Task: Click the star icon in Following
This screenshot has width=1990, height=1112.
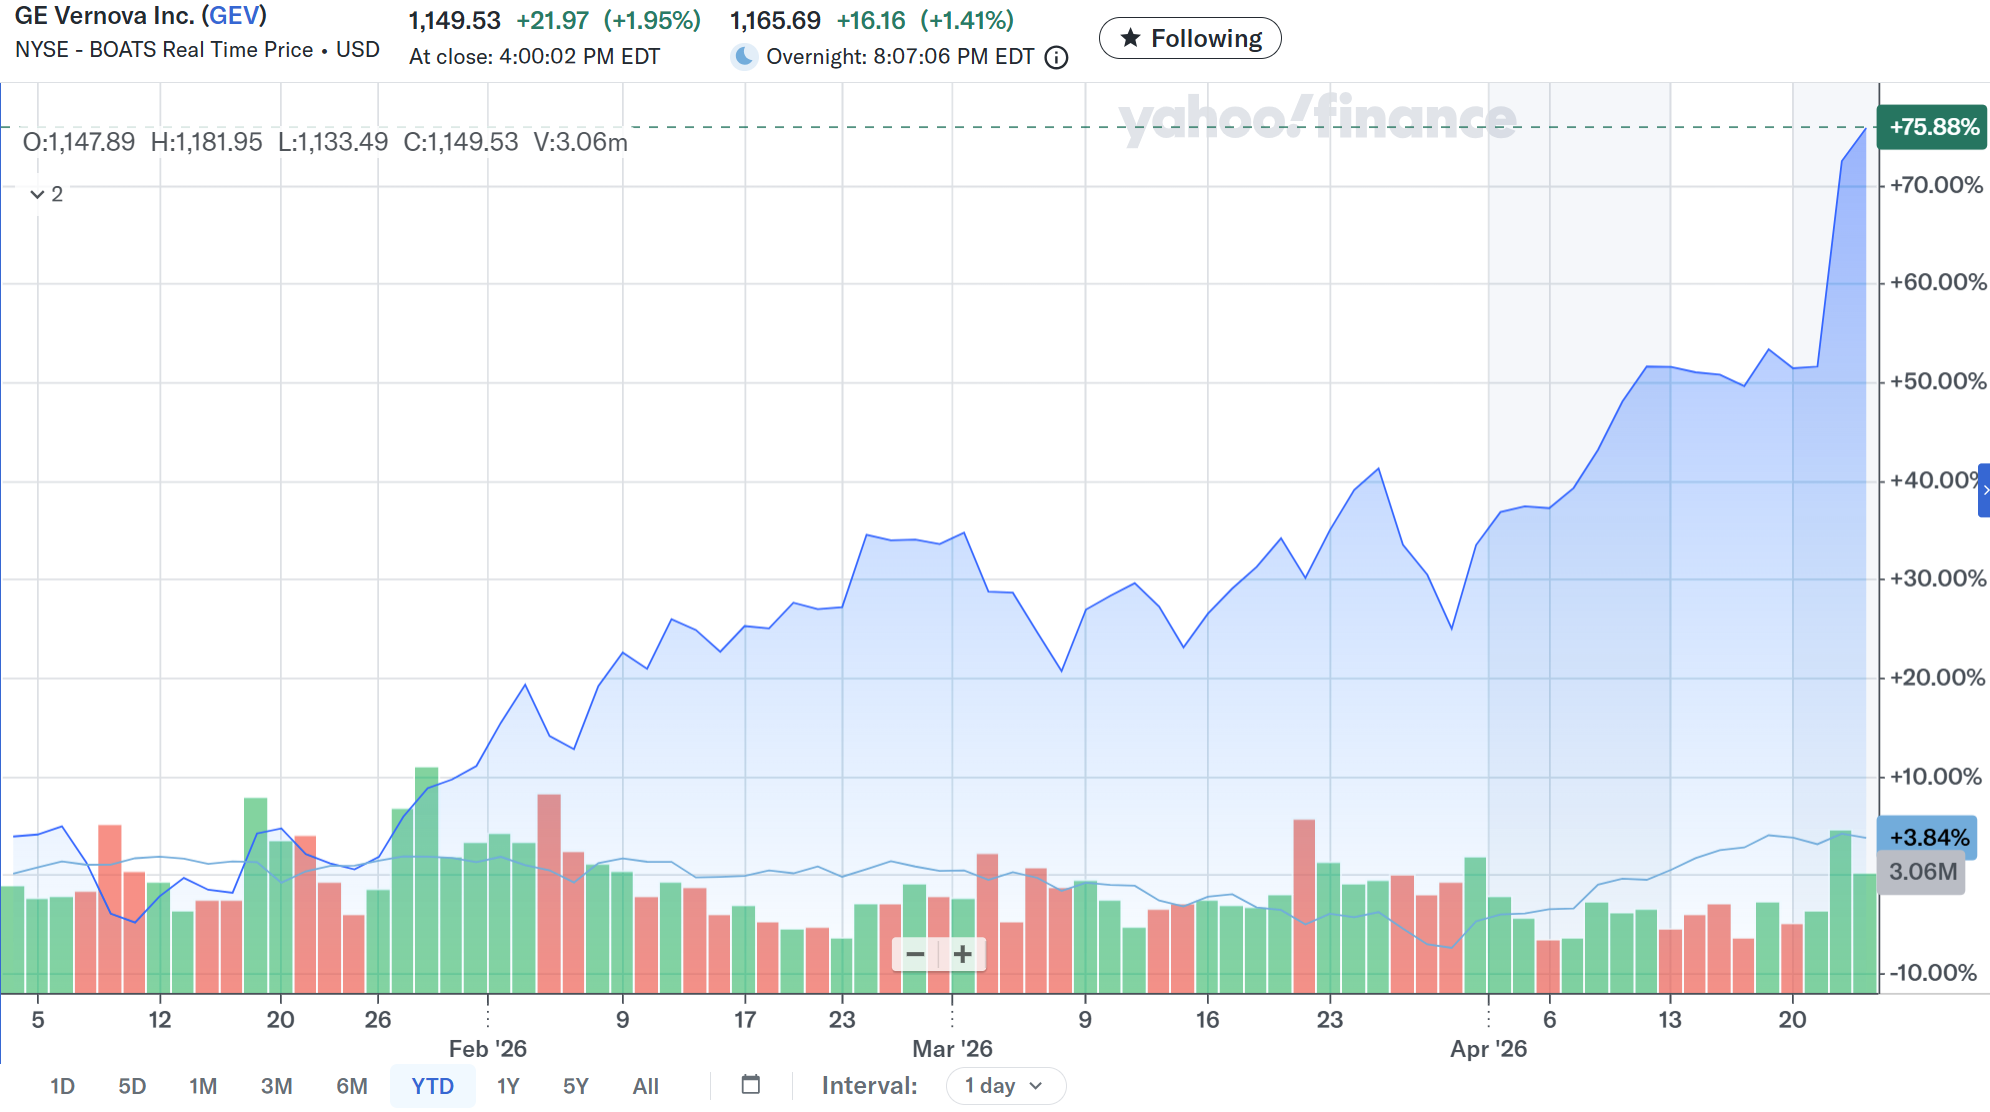Action: tap(1130, 38)
